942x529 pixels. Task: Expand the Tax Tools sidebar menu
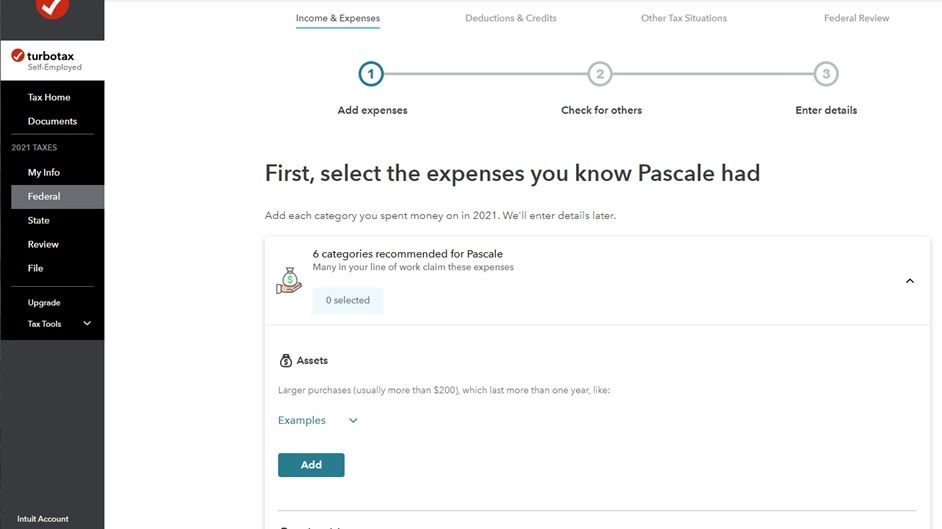pos(86,324)
